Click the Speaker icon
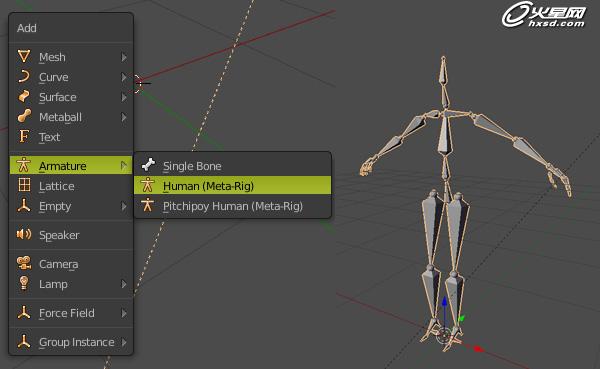This screenshot has height=369, width=600. [x=24, y=234]
